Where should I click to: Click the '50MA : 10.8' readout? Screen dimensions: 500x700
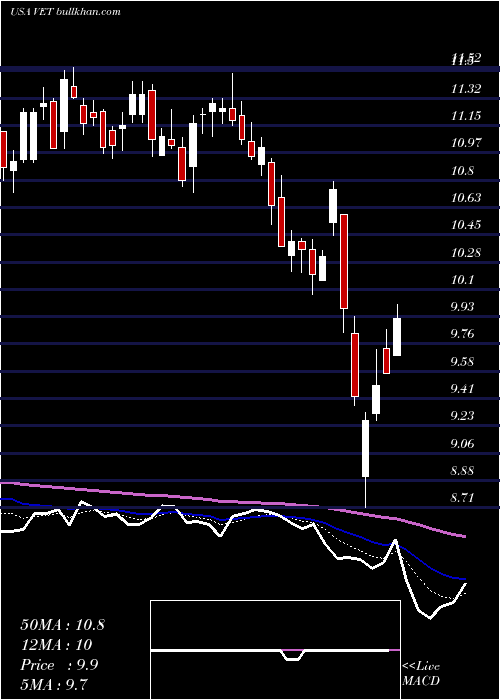(x=62, y=625)
